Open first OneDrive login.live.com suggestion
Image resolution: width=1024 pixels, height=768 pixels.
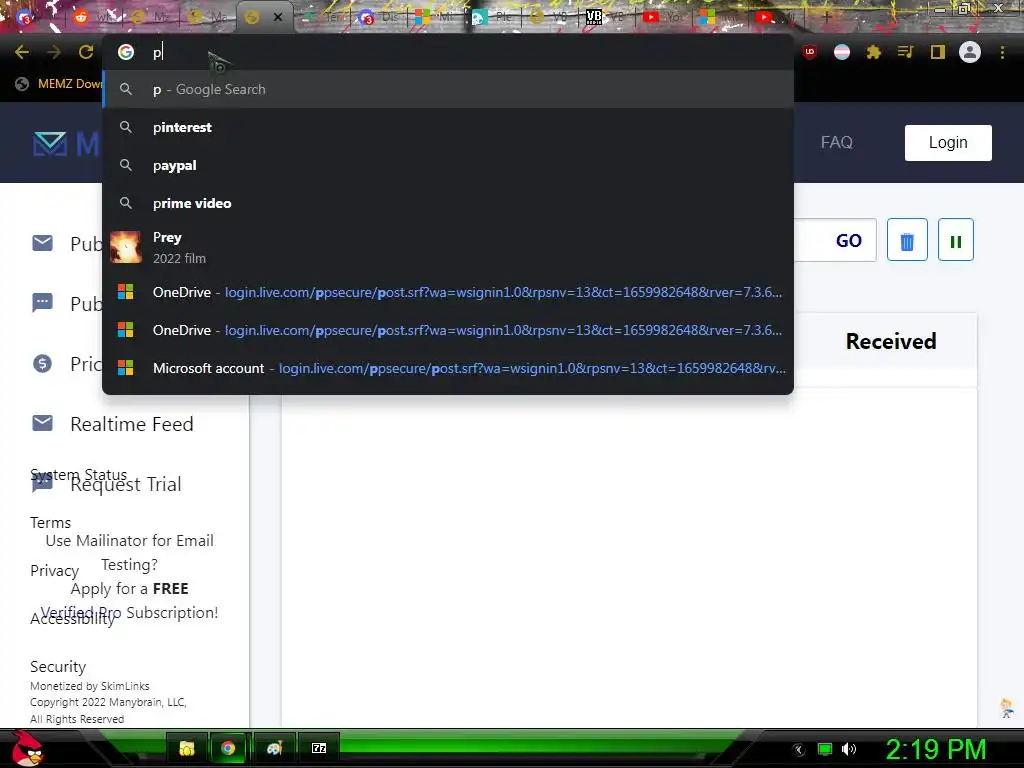(x=448, y=292)
